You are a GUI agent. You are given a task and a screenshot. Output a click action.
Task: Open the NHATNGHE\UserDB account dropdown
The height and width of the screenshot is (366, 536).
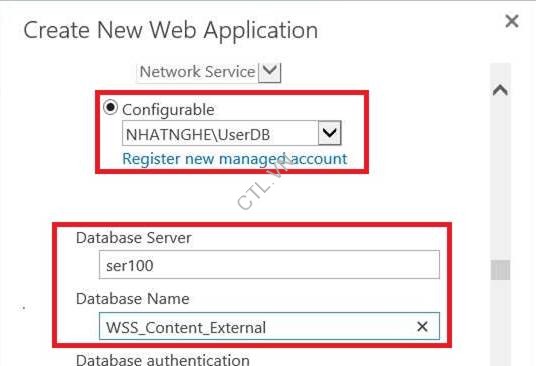tap(330, 133)
